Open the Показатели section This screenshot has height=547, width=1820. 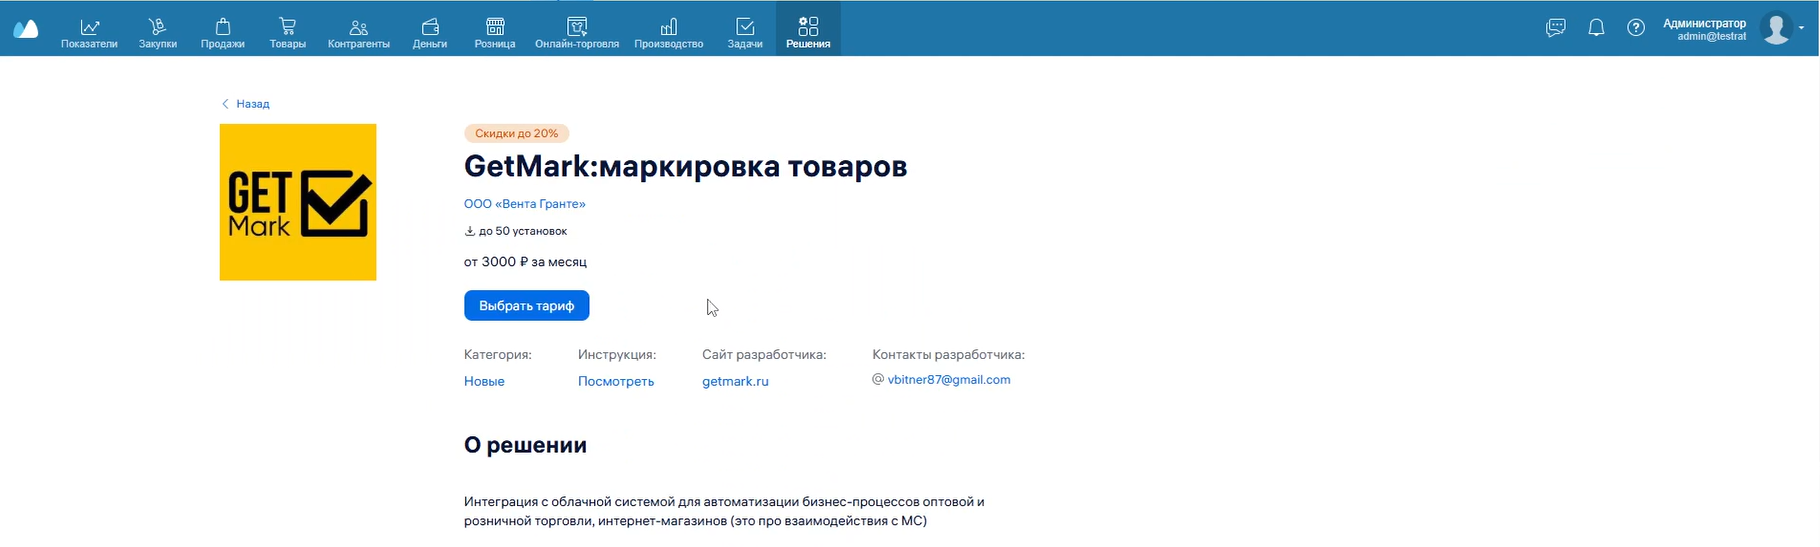[x=89, y=33]
